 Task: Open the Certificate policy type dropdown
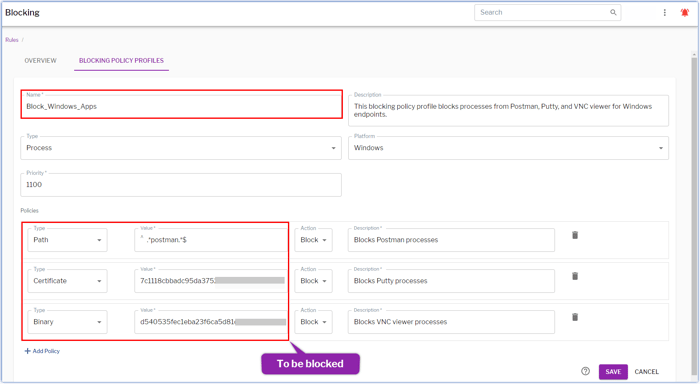[x=67, y=281]
